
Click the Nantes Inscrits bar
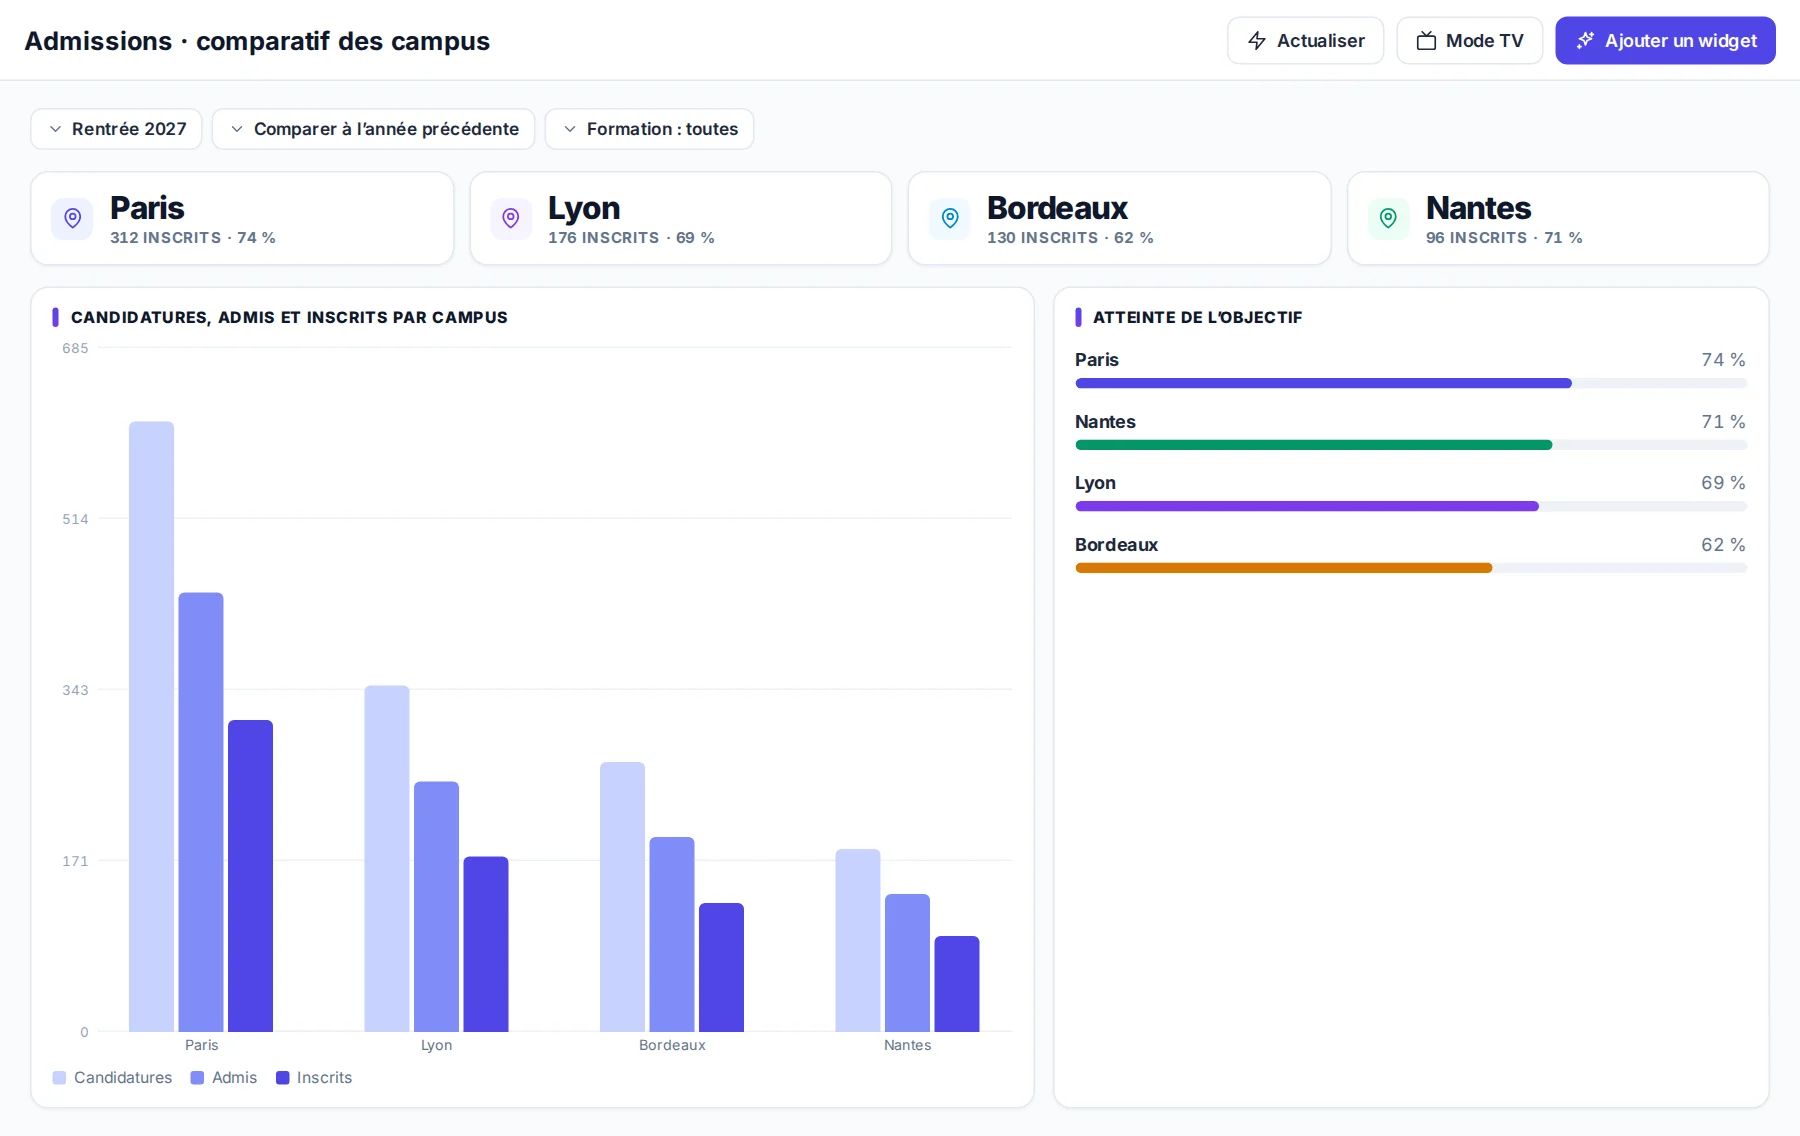(957, 984)
